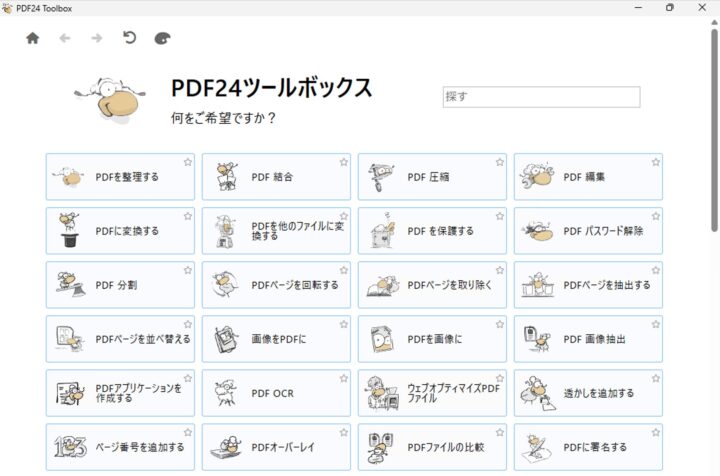Click the back arrow navigation icon
Screen dimensions: 720x476
pyautogui.click(x=65, y=39)
